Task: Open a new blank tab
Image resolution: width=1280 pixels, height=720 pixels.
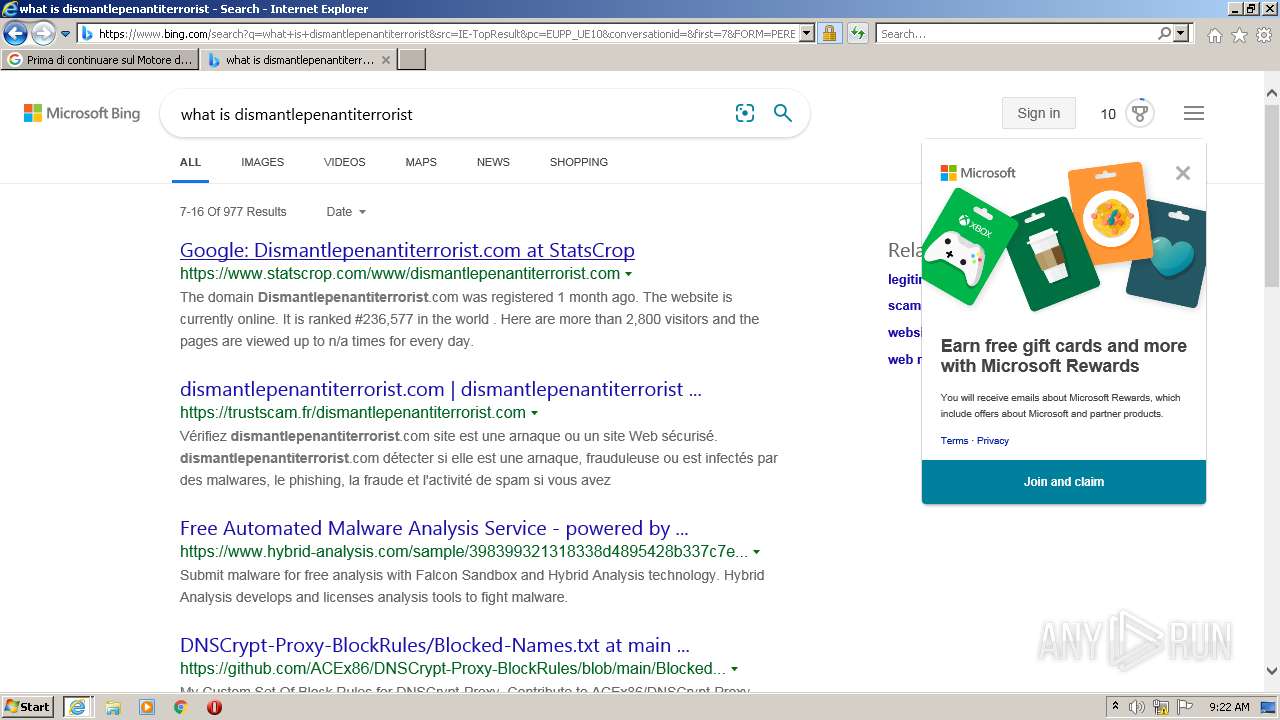Action: pos(412,60)
